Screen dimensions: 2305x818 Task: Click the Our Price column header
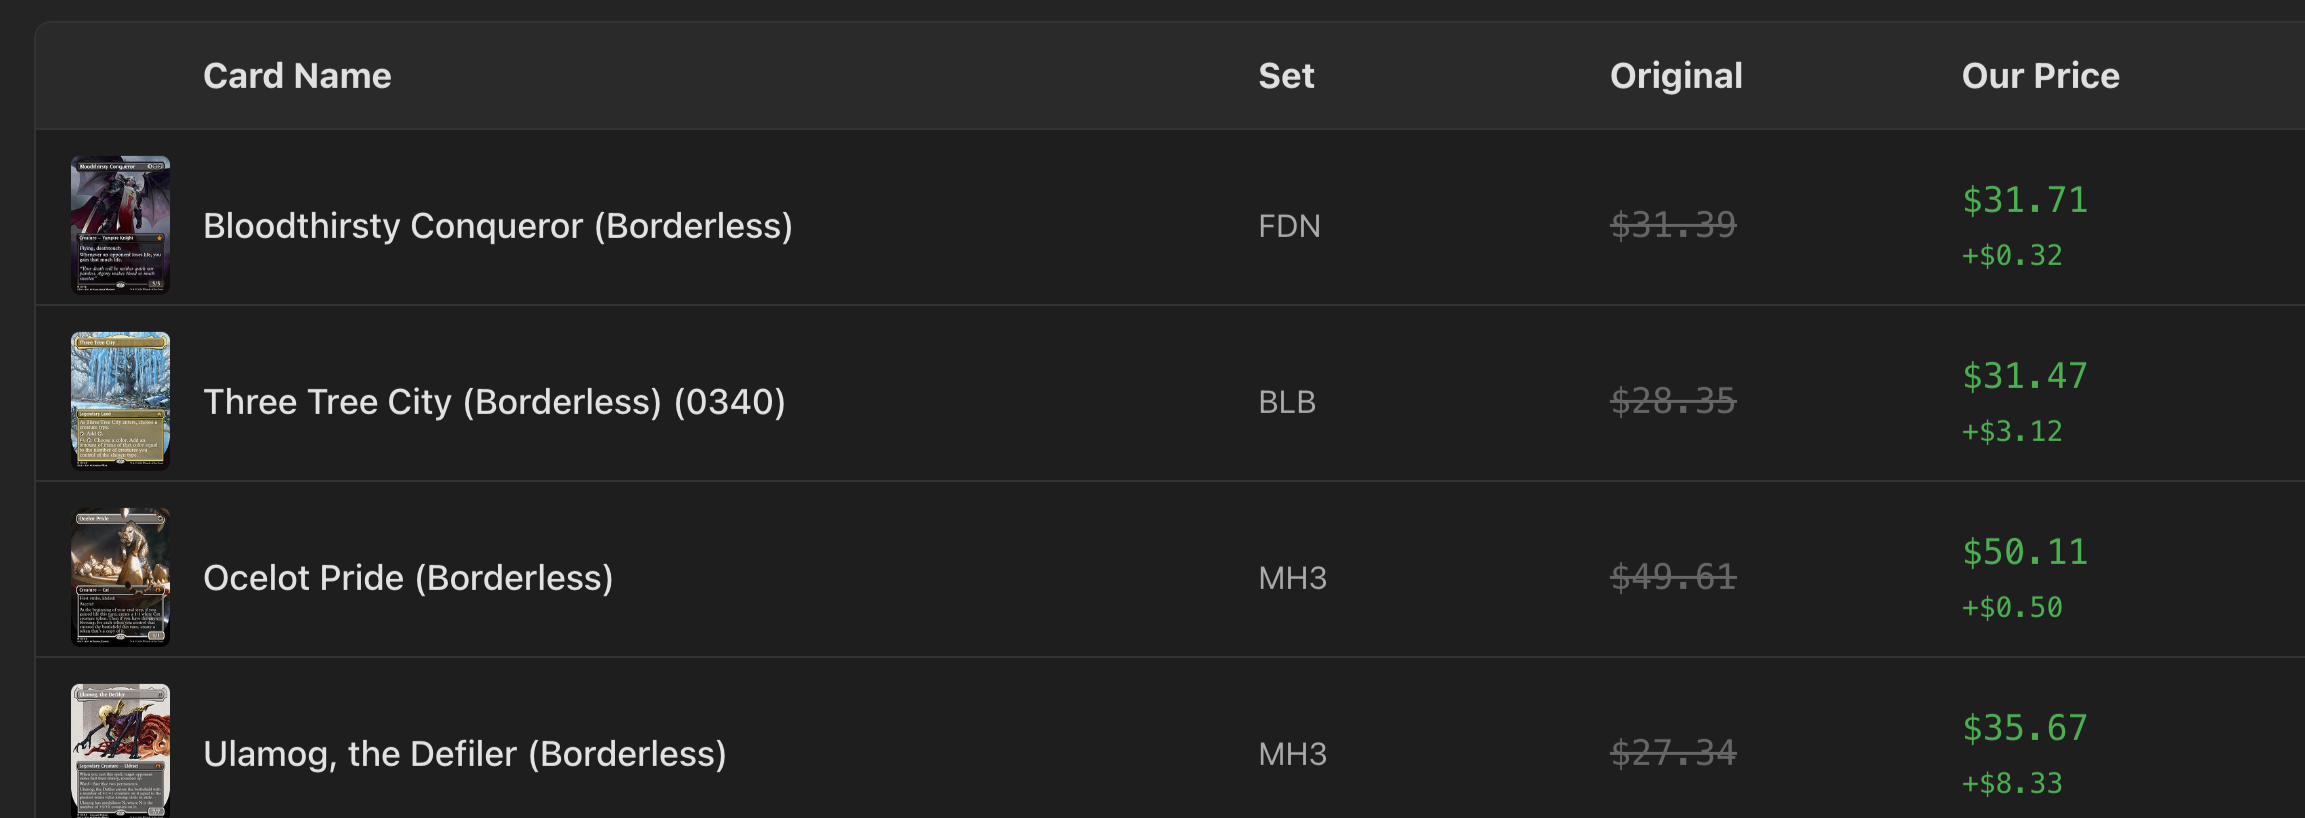point(2040,76)
